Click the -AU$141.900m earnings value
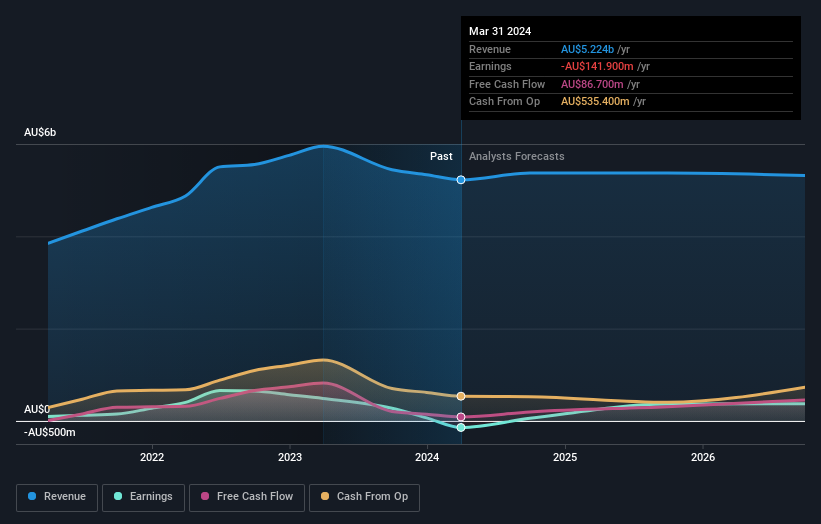 coord(597,66)
